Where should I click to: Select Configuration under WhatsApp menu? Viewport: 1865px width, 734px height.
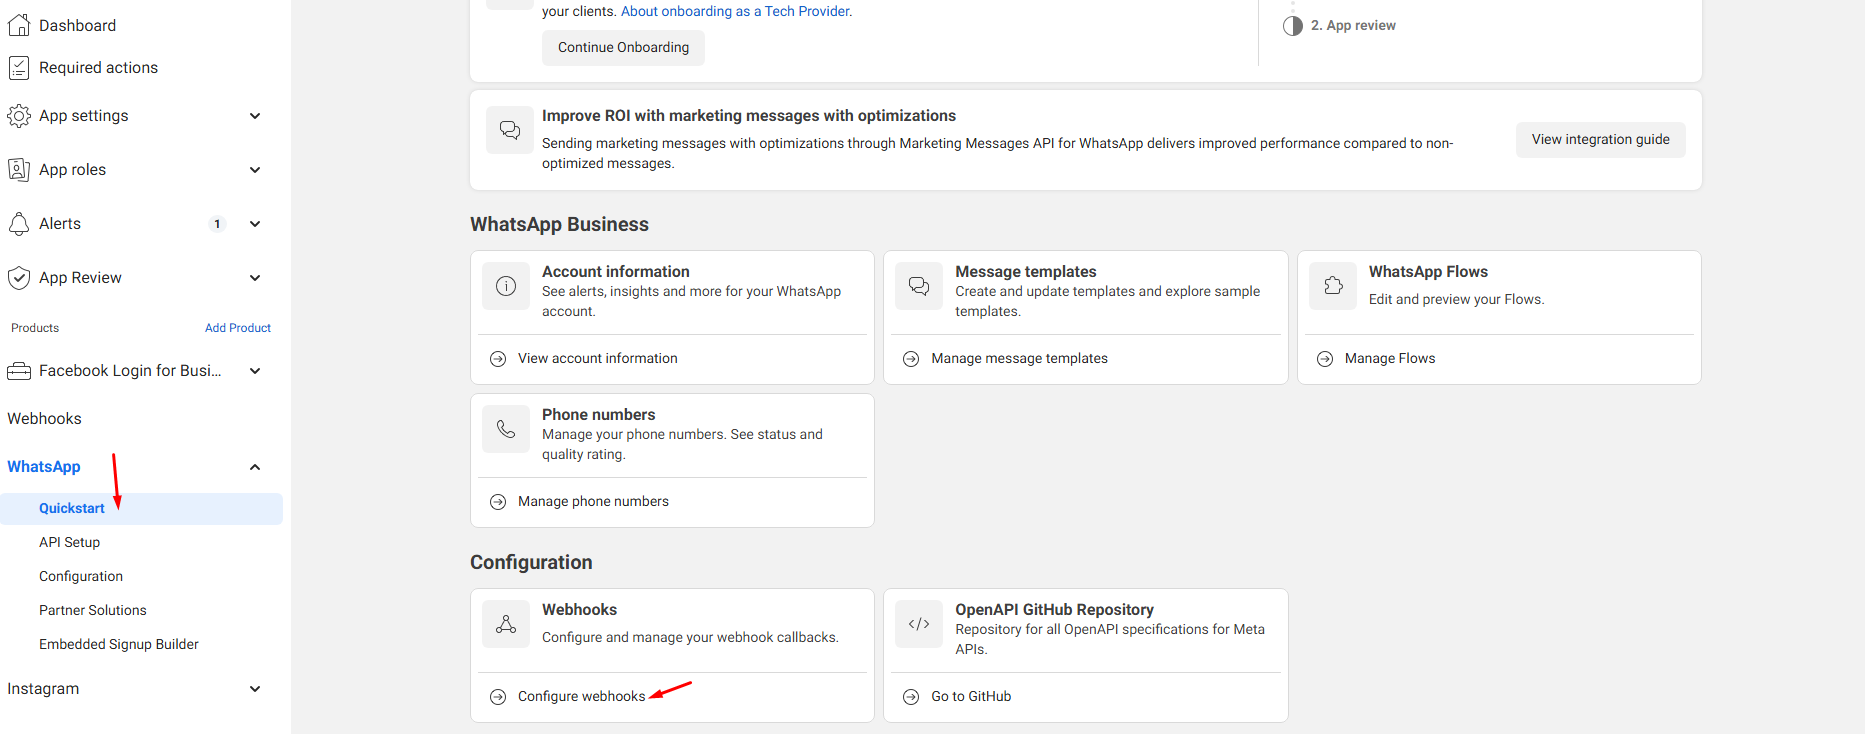pyautogui.click(x=81, y=576)
